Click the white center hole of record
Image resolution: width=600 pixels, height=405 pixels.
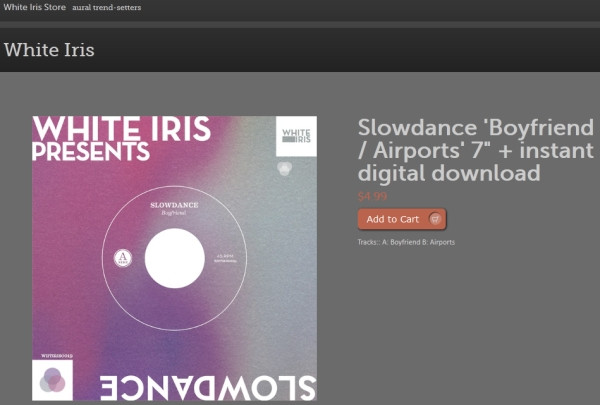tap(174, 258)
